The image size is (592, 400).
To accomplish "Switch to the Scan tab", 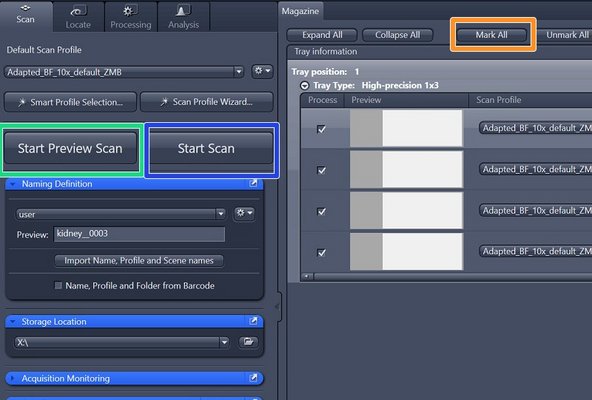I will [25, 16].
